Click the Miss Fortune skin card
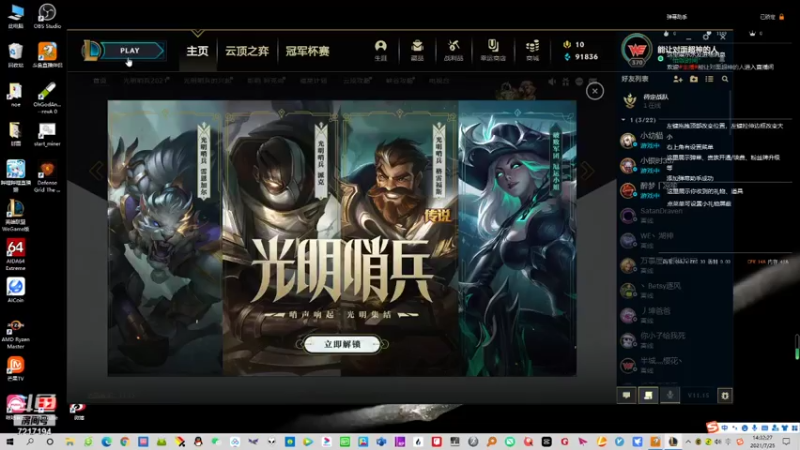Viewport: 800px width, 450px height. coord(517,238)
